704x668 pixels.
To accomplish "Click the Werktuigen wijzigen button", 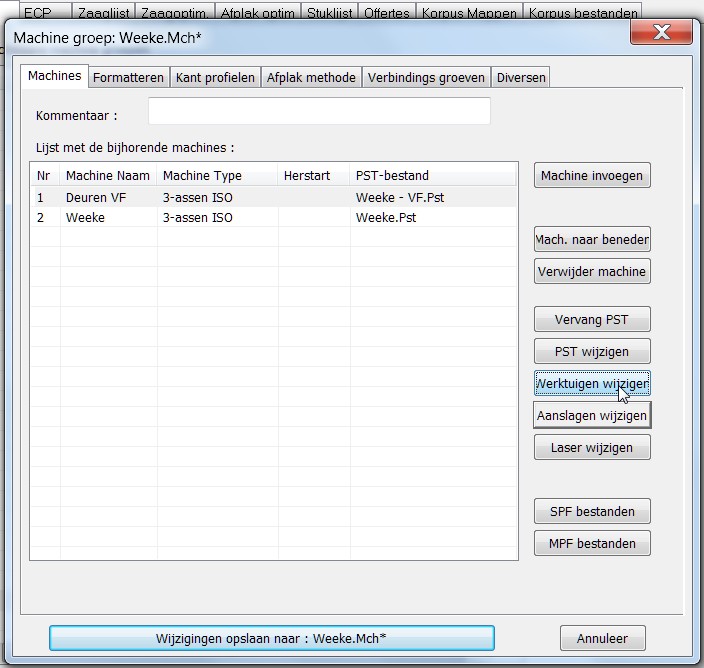I will pos(592,383).
